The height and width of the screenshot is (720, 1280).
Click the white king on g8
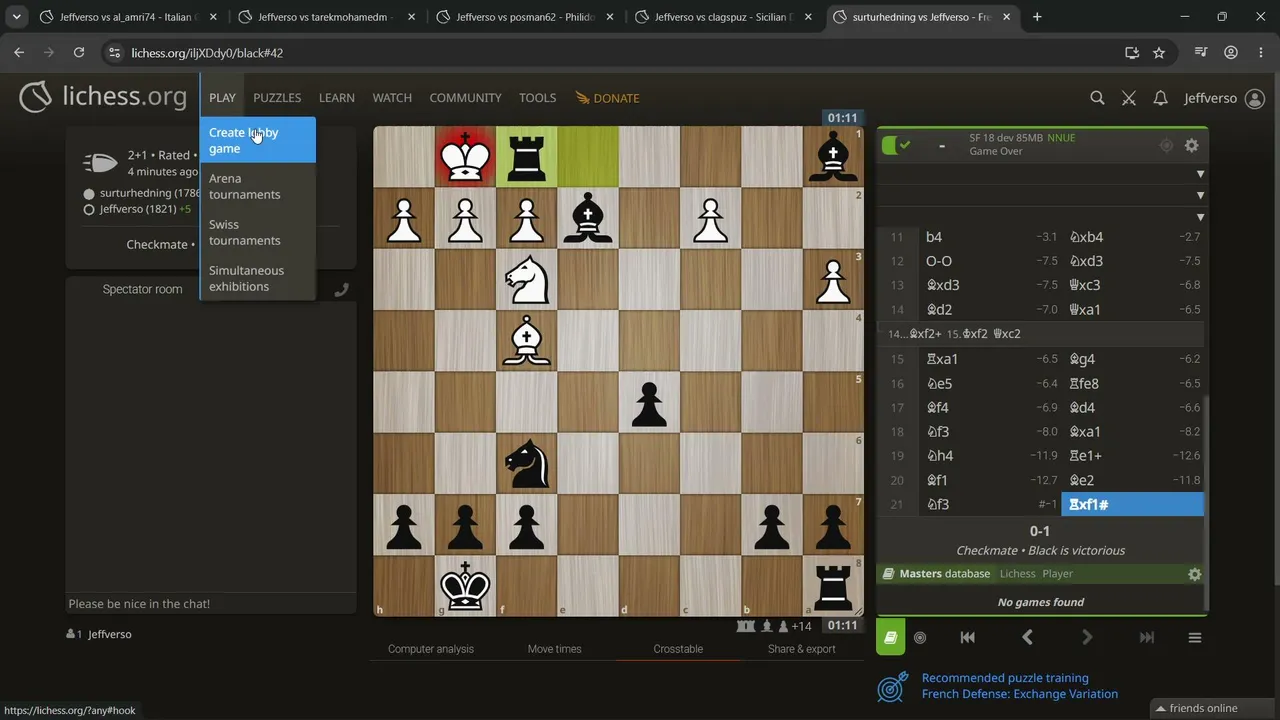click(x=465, y=157)
